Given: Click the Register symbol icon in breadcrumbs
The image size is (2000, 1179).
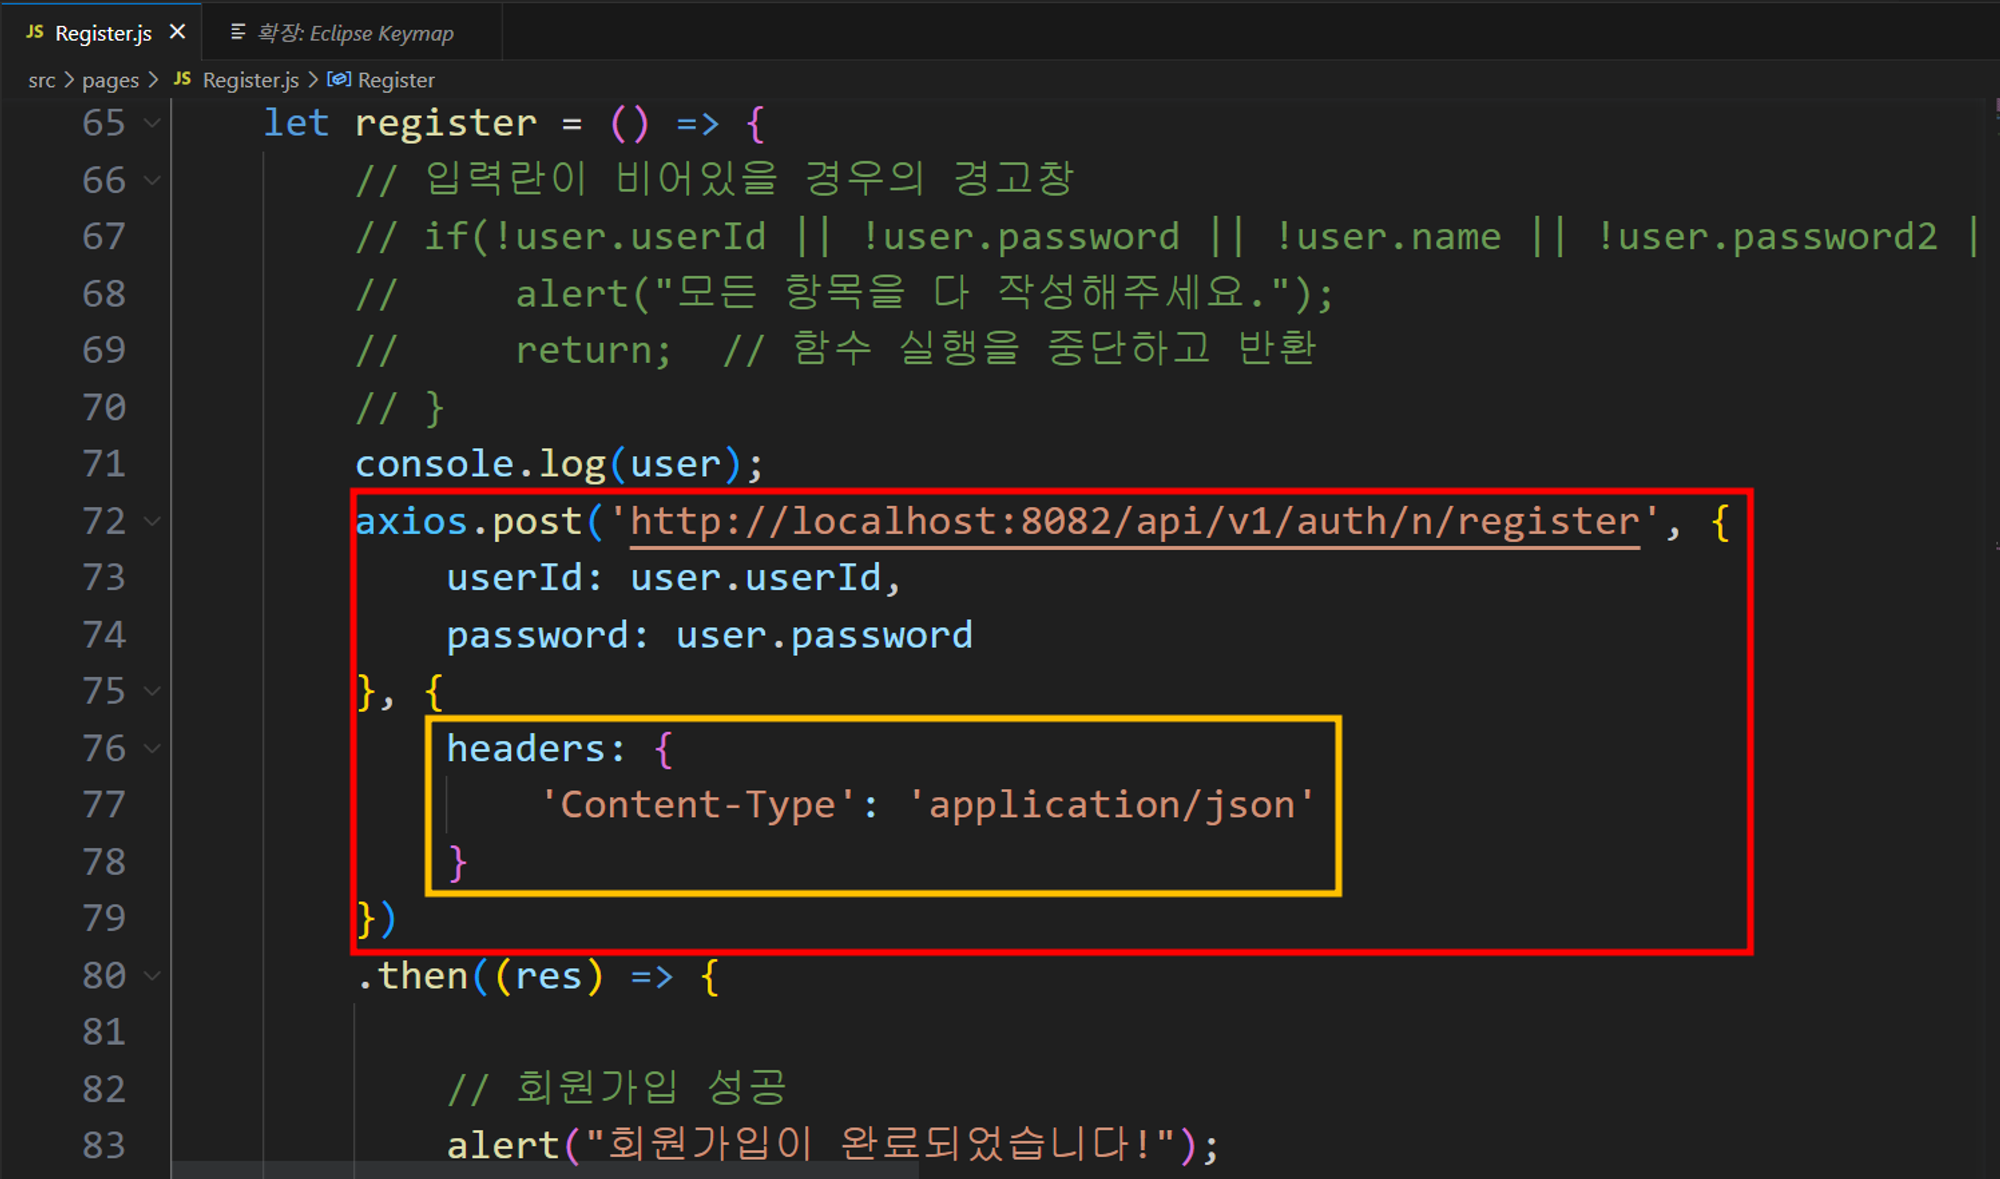Looking at the screenshot, I should click(339, 79).
